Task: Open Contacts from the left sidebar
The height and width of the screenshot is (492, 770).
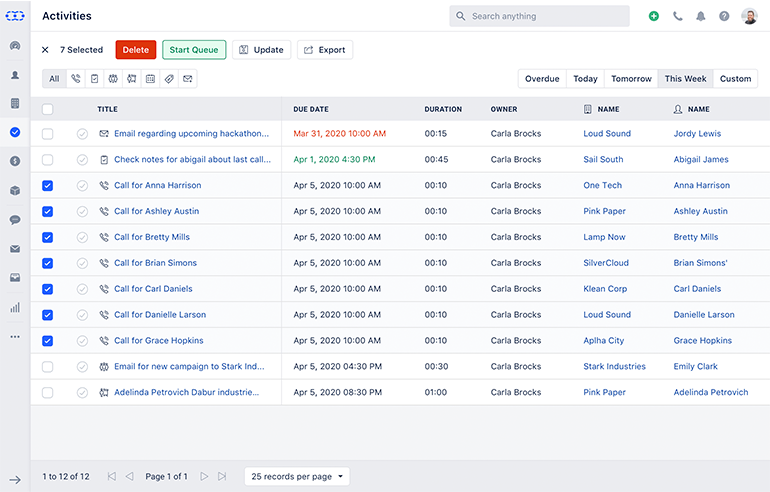Action: [x=15, y=75]
